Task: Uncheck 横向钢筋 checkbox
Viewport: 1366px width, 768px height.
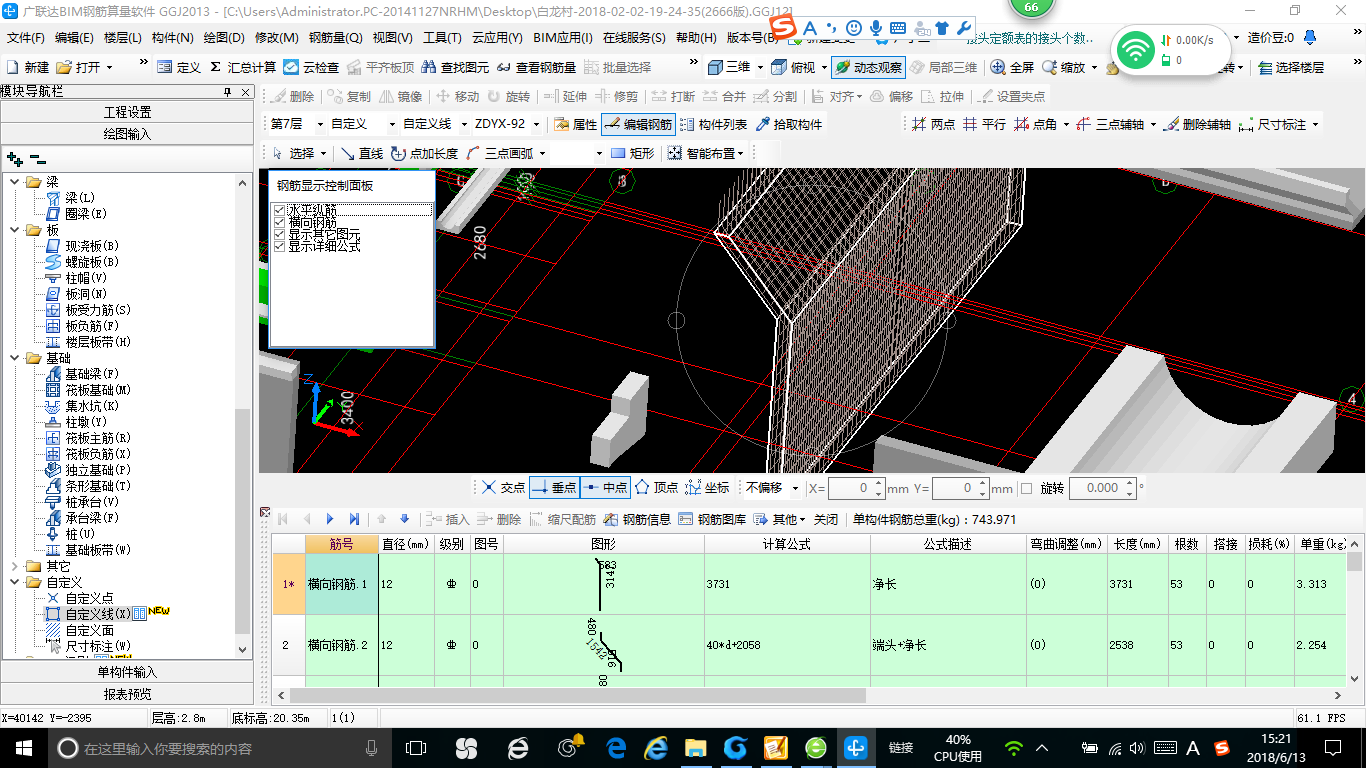Action: tap(279, 223)
